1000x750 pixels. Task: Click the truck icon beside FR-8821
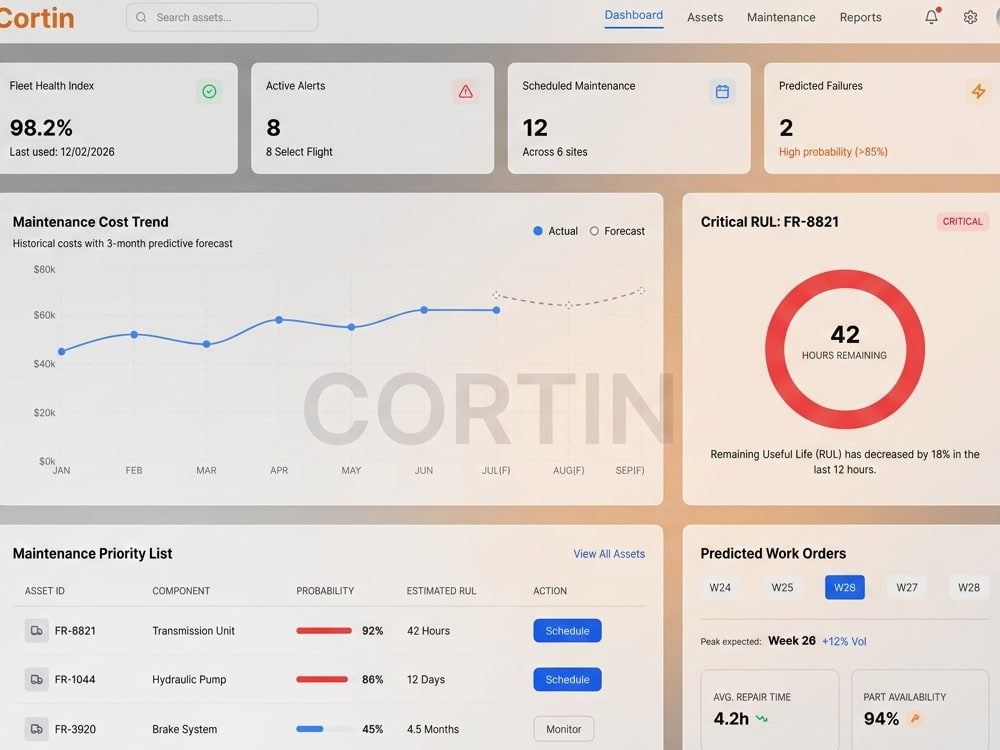pyautogui.click(x=36, y=631)
